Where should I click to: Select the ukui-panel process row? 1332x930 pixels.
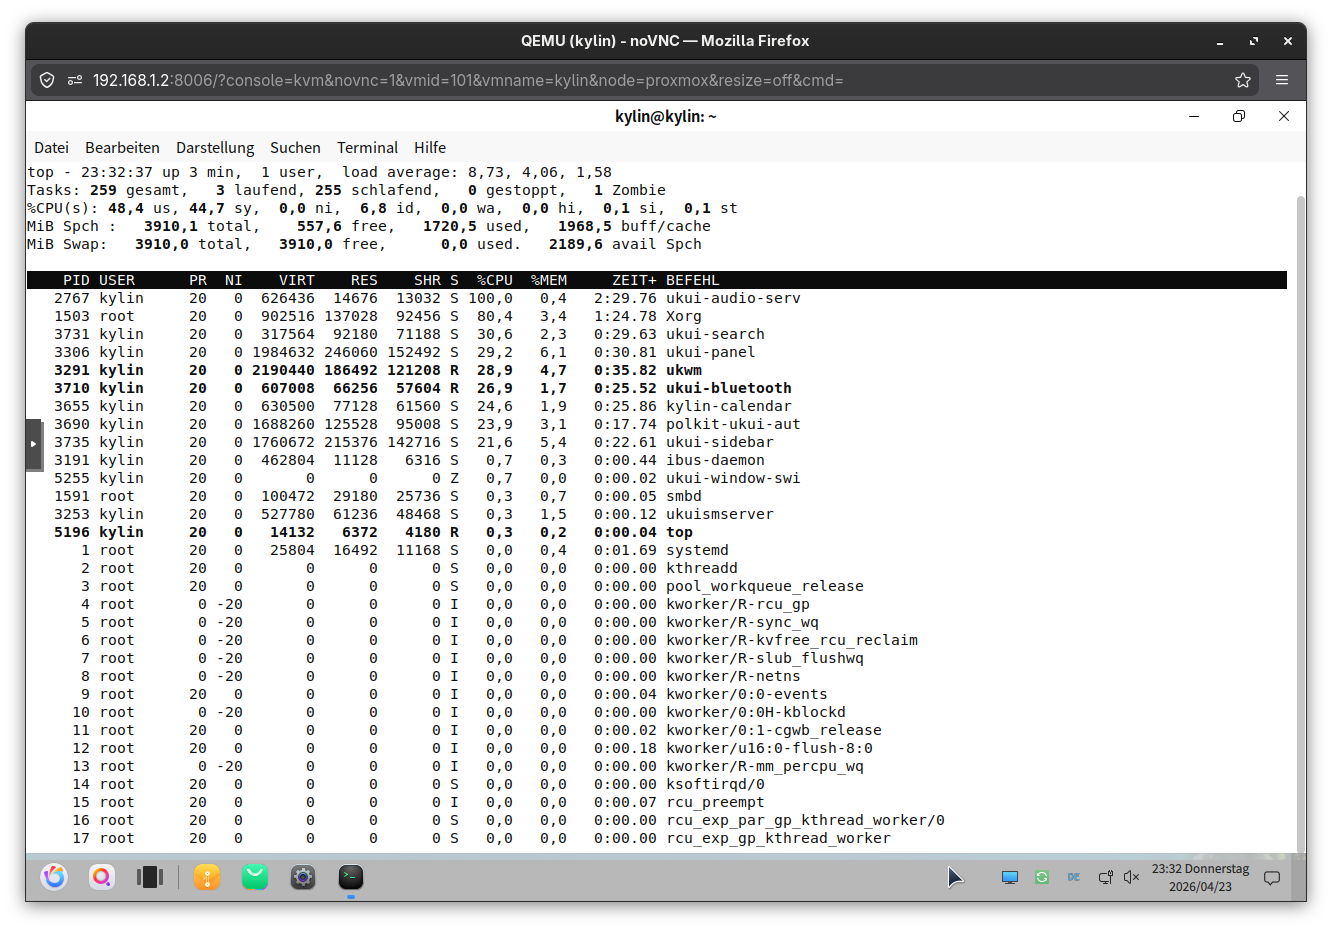[656, 352]
